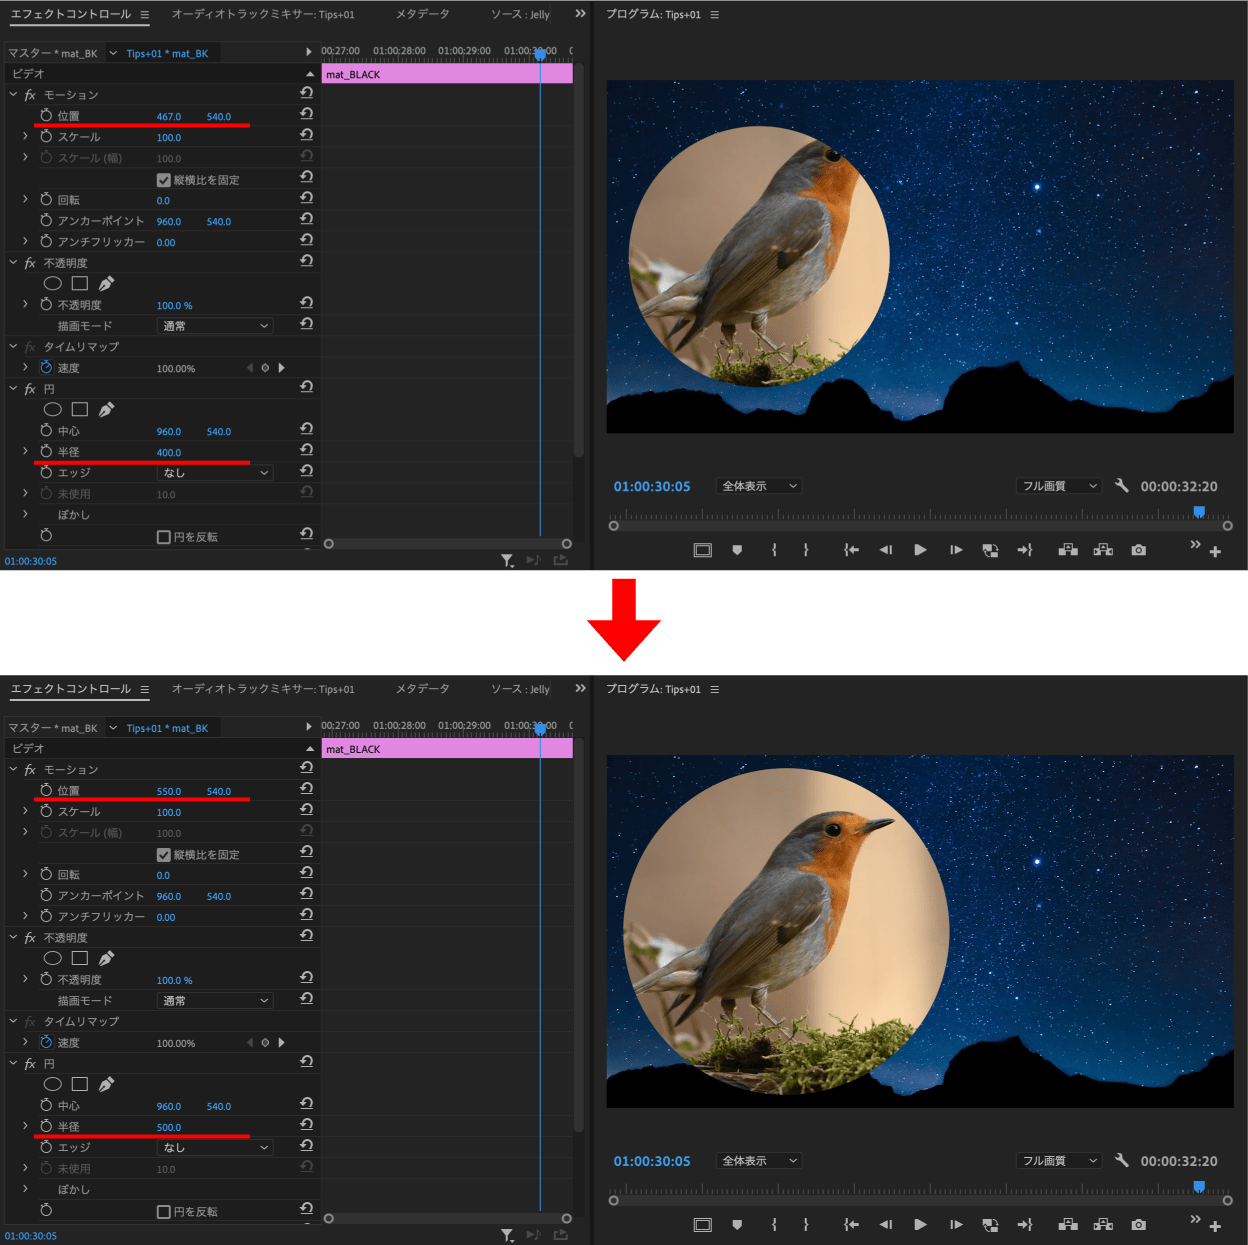Switch to メタデータ tab in the upper panel
Viewport: 1248px width, 1245px height.
tap(422, 14)
